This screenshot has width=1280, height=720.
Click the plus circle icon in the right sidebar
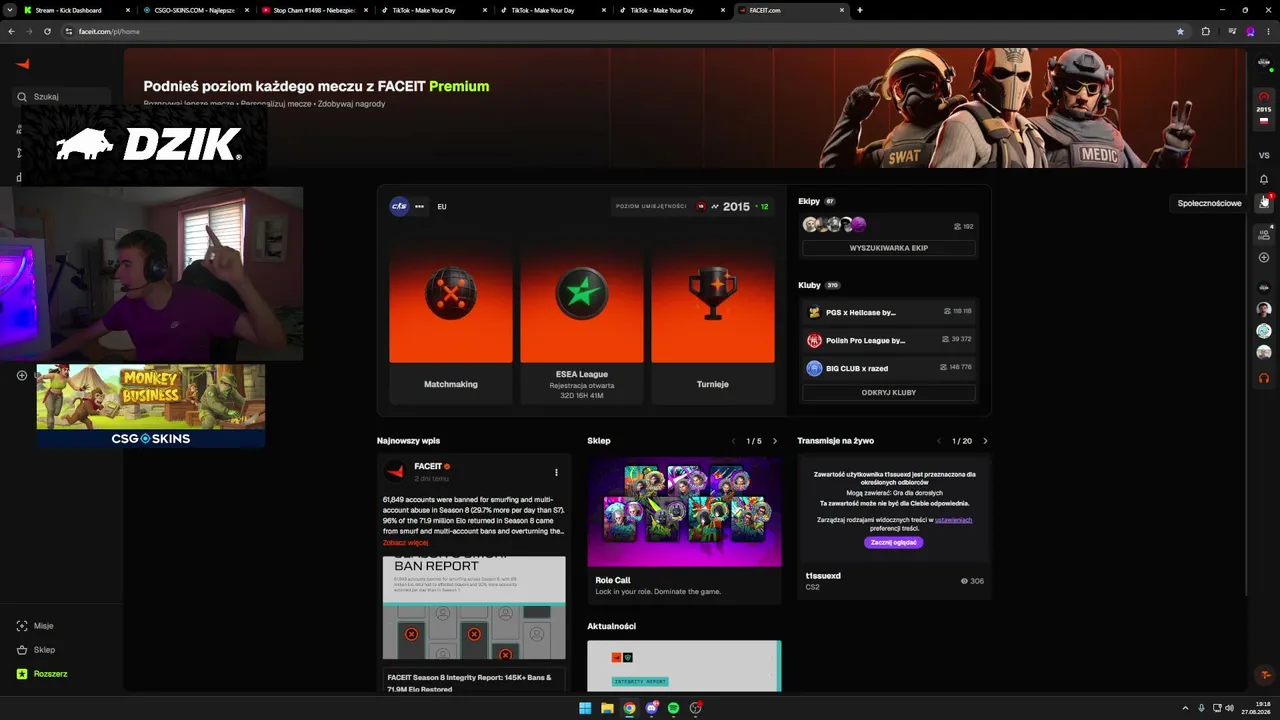[1264, 258]
